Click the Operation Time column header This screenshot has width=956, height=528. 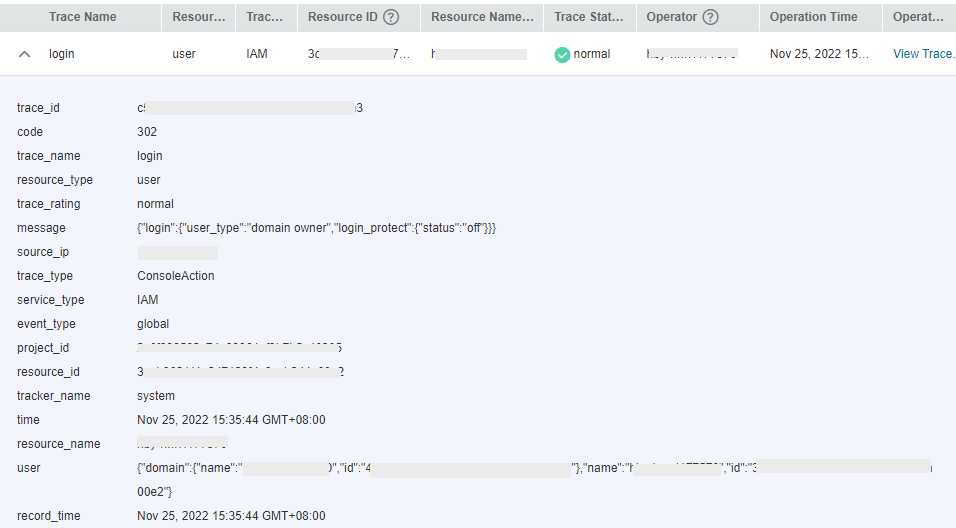(813, 17)
